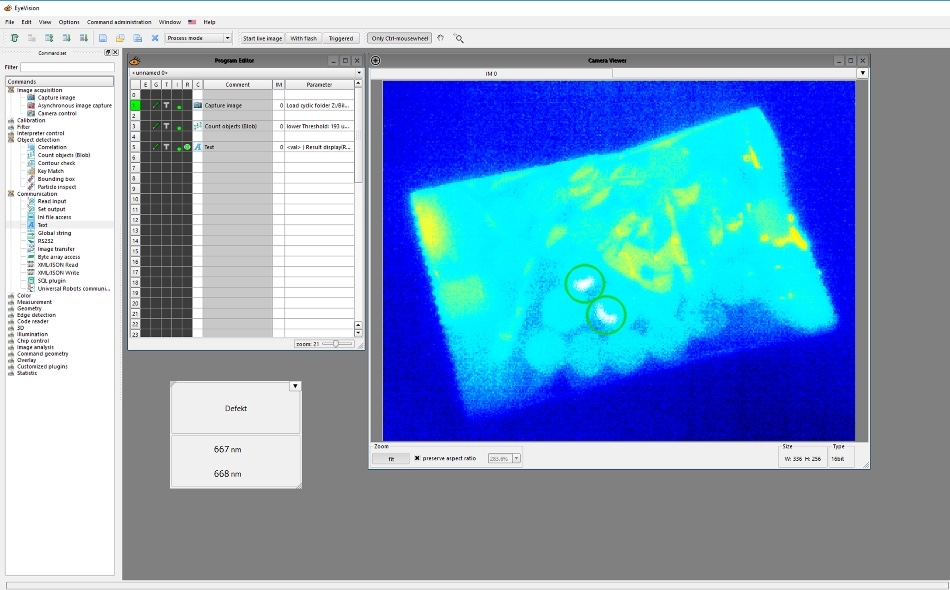Screen dimensions: 950x590
Task: Click the fit zoom button
Action: tap(391, 459)
